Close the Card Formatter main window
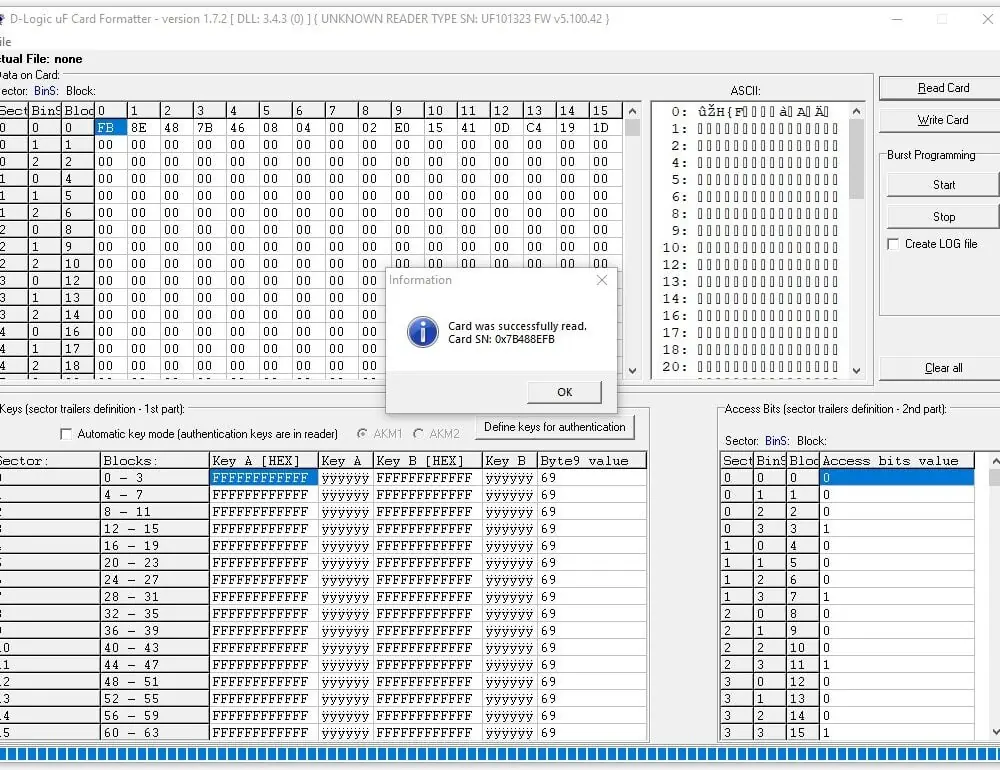 (988, 19)
